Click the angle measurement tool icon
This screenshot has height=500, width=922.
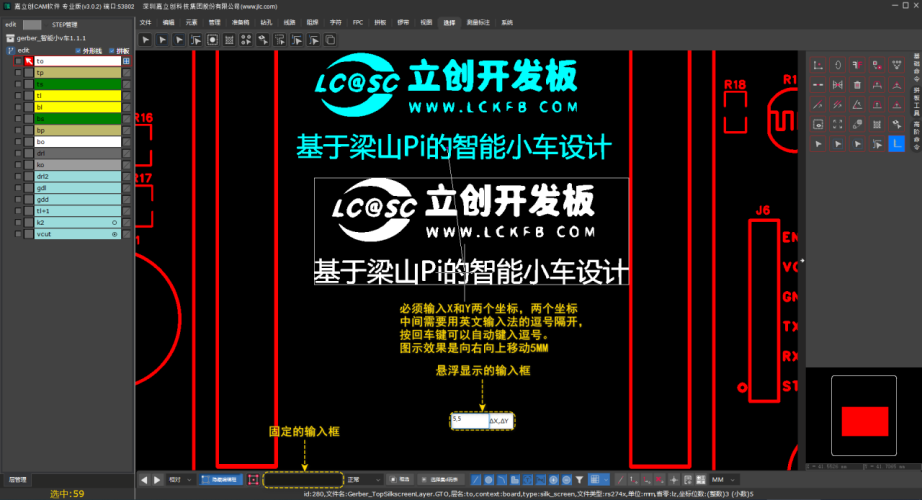pos(857,105)
